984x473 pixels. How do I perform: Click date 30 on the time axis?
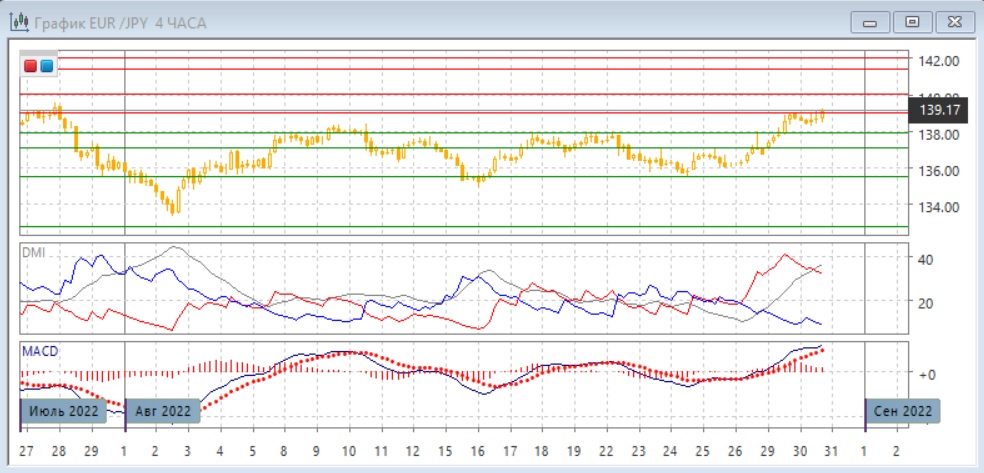coord(800,451)
